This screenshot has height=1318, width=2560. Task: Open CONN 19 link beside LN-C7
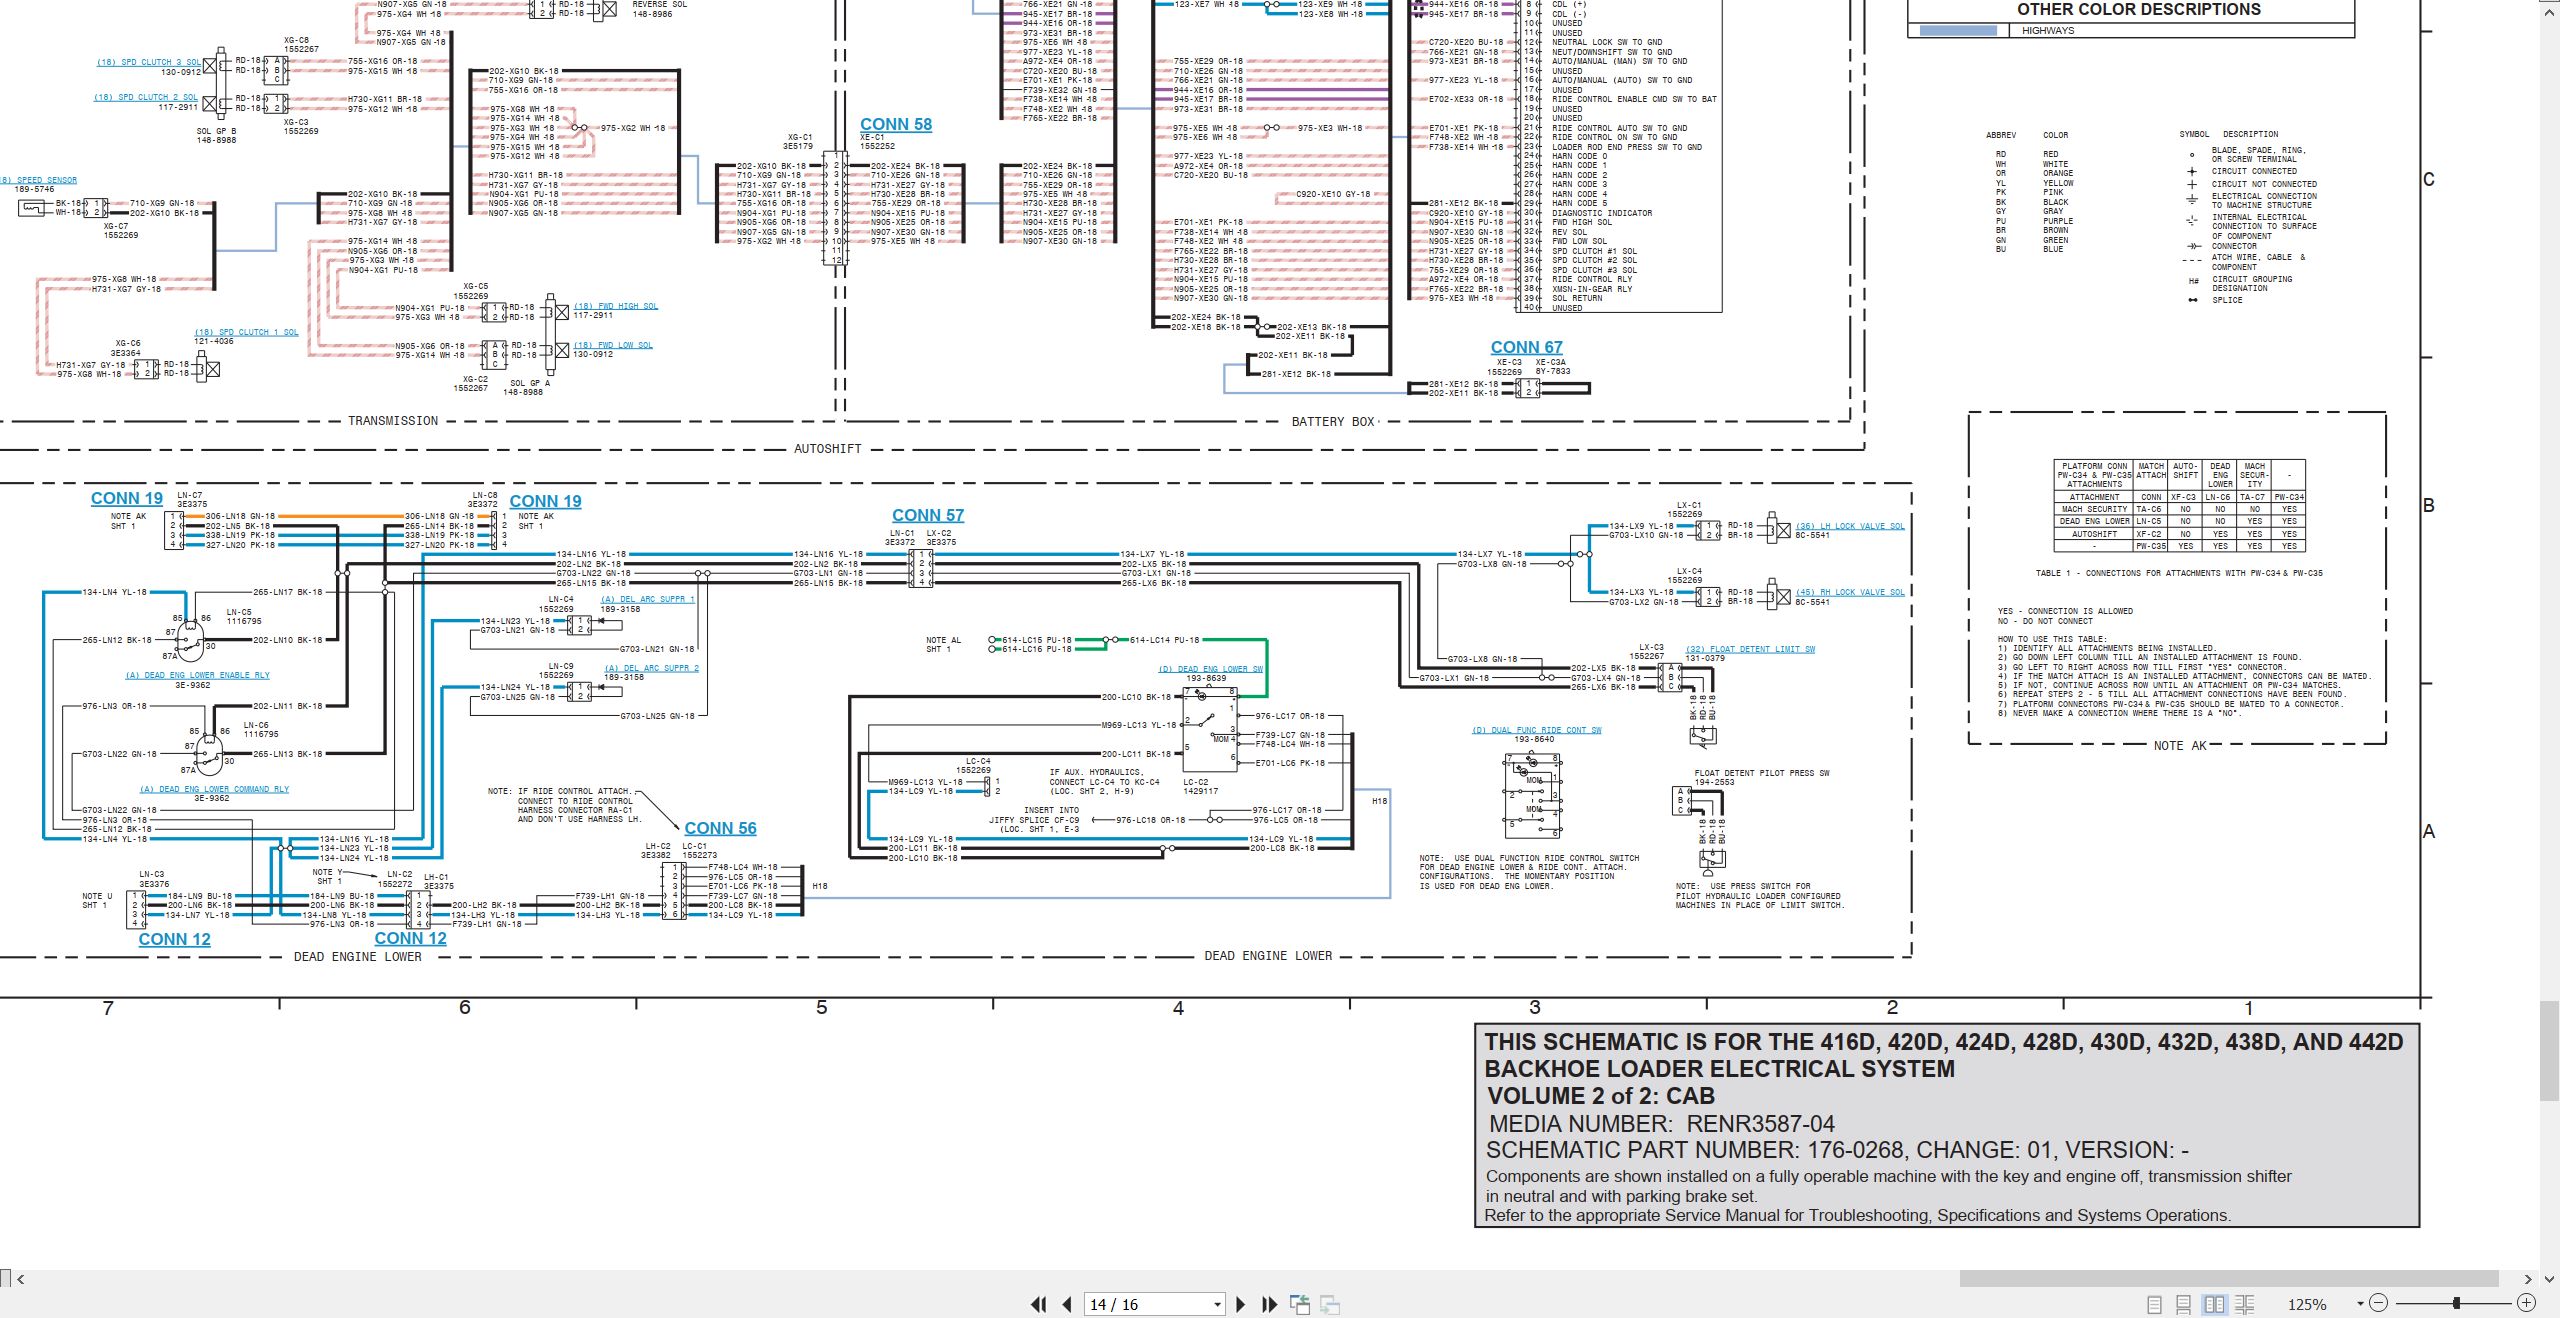tap(127, 499)
